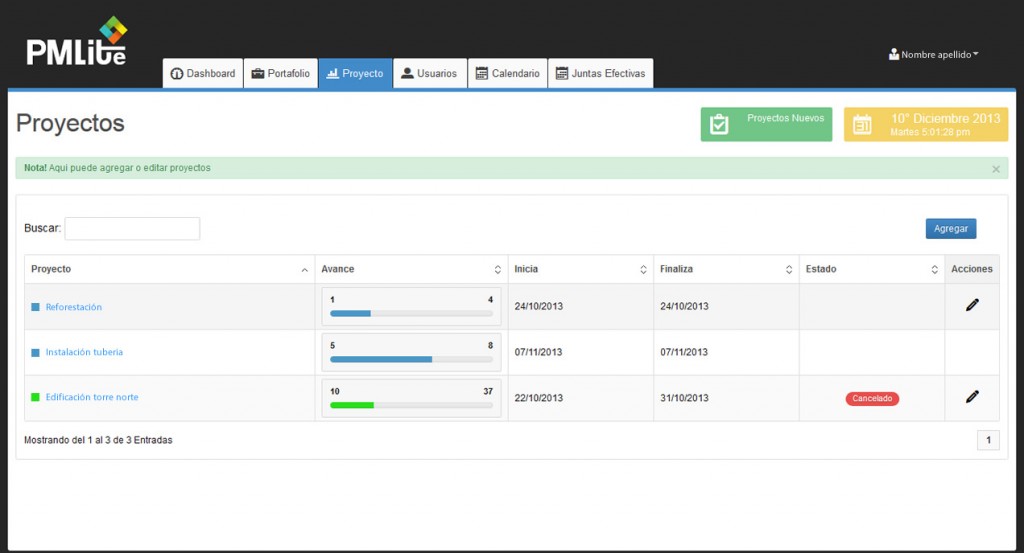Sort by the Proyecto column

point(170,269)
